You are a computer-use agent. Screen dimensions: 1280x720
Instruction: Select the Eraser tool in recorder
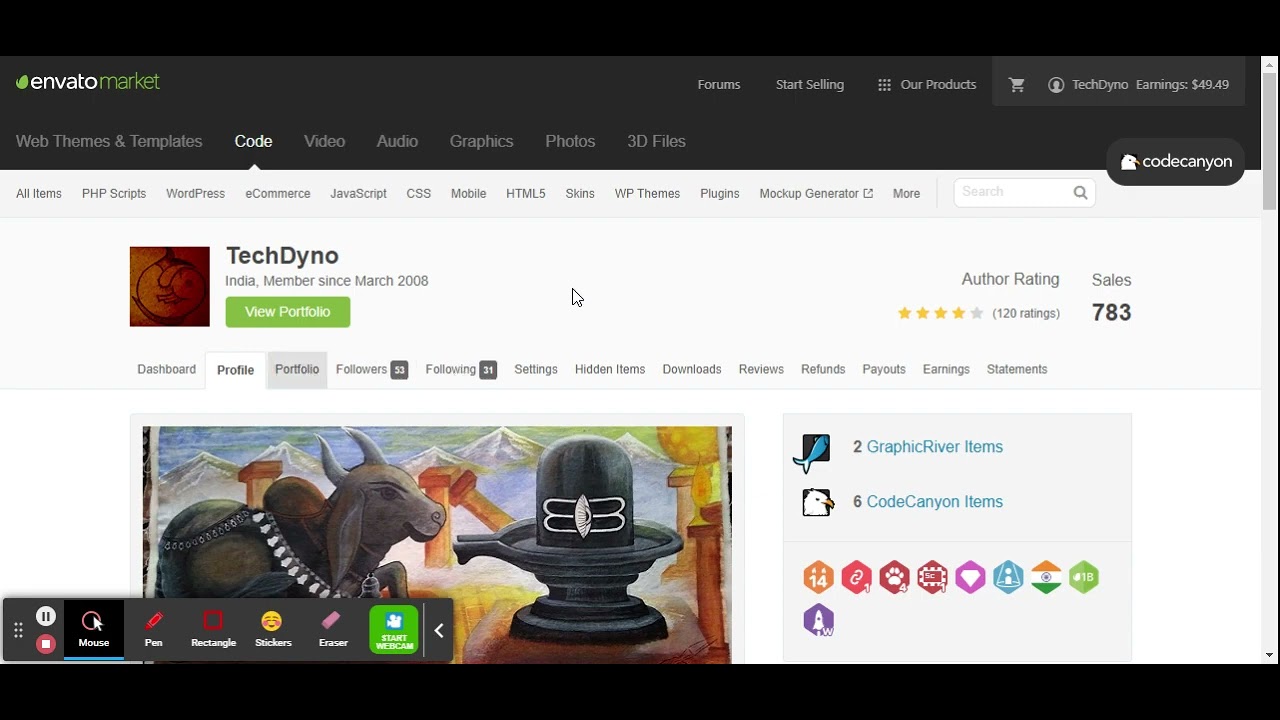click(333, 630)
